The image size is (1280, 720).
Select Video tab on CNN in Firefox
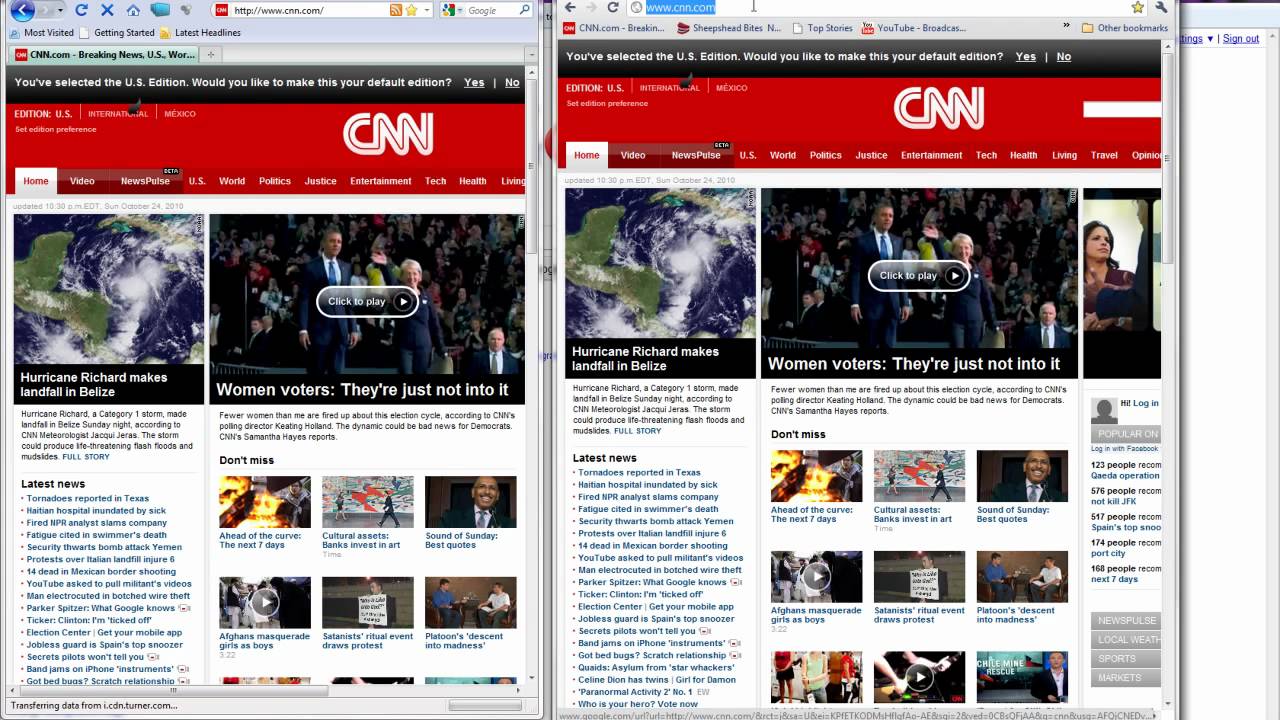coord(82,181)
